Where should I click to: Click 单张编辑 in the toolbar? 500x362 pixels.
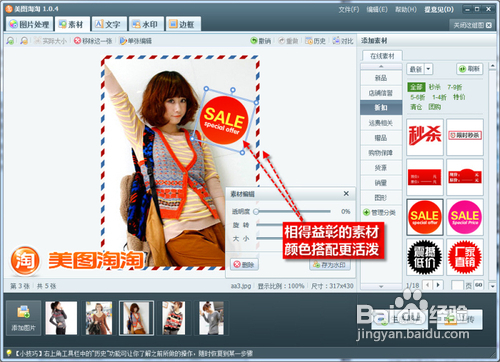[136, 41]
